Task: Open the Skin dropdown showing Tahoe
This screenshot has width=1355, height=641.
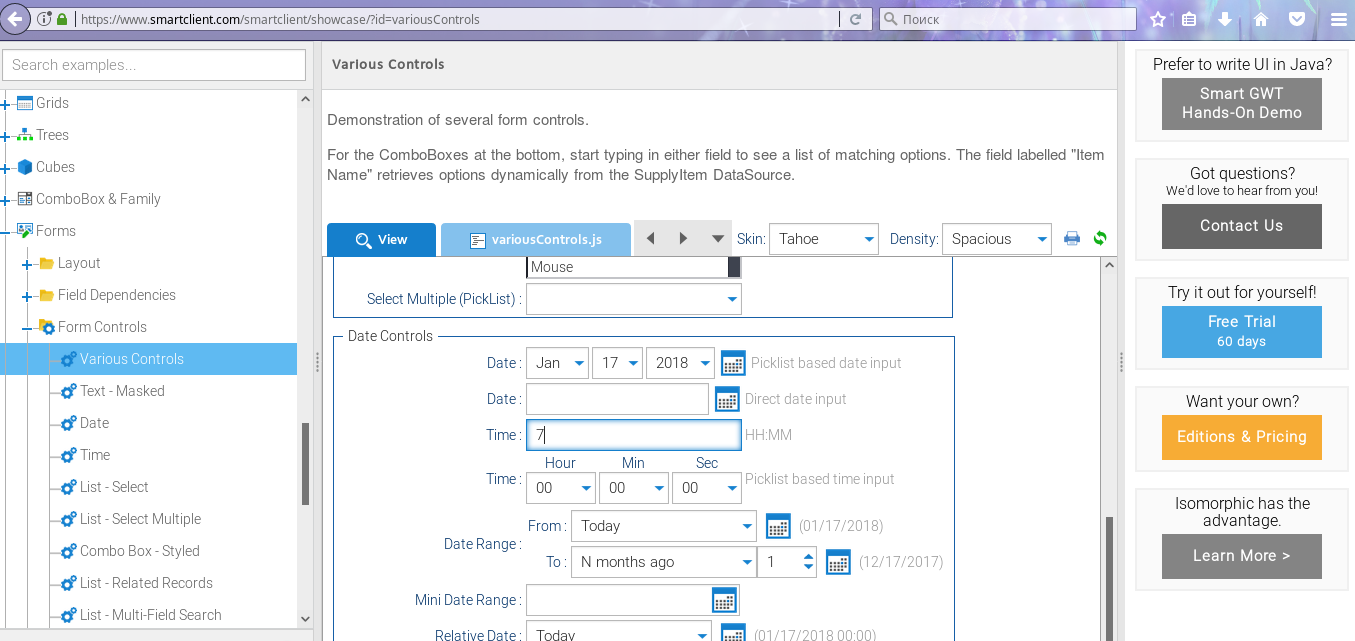Action: point(823,239)
